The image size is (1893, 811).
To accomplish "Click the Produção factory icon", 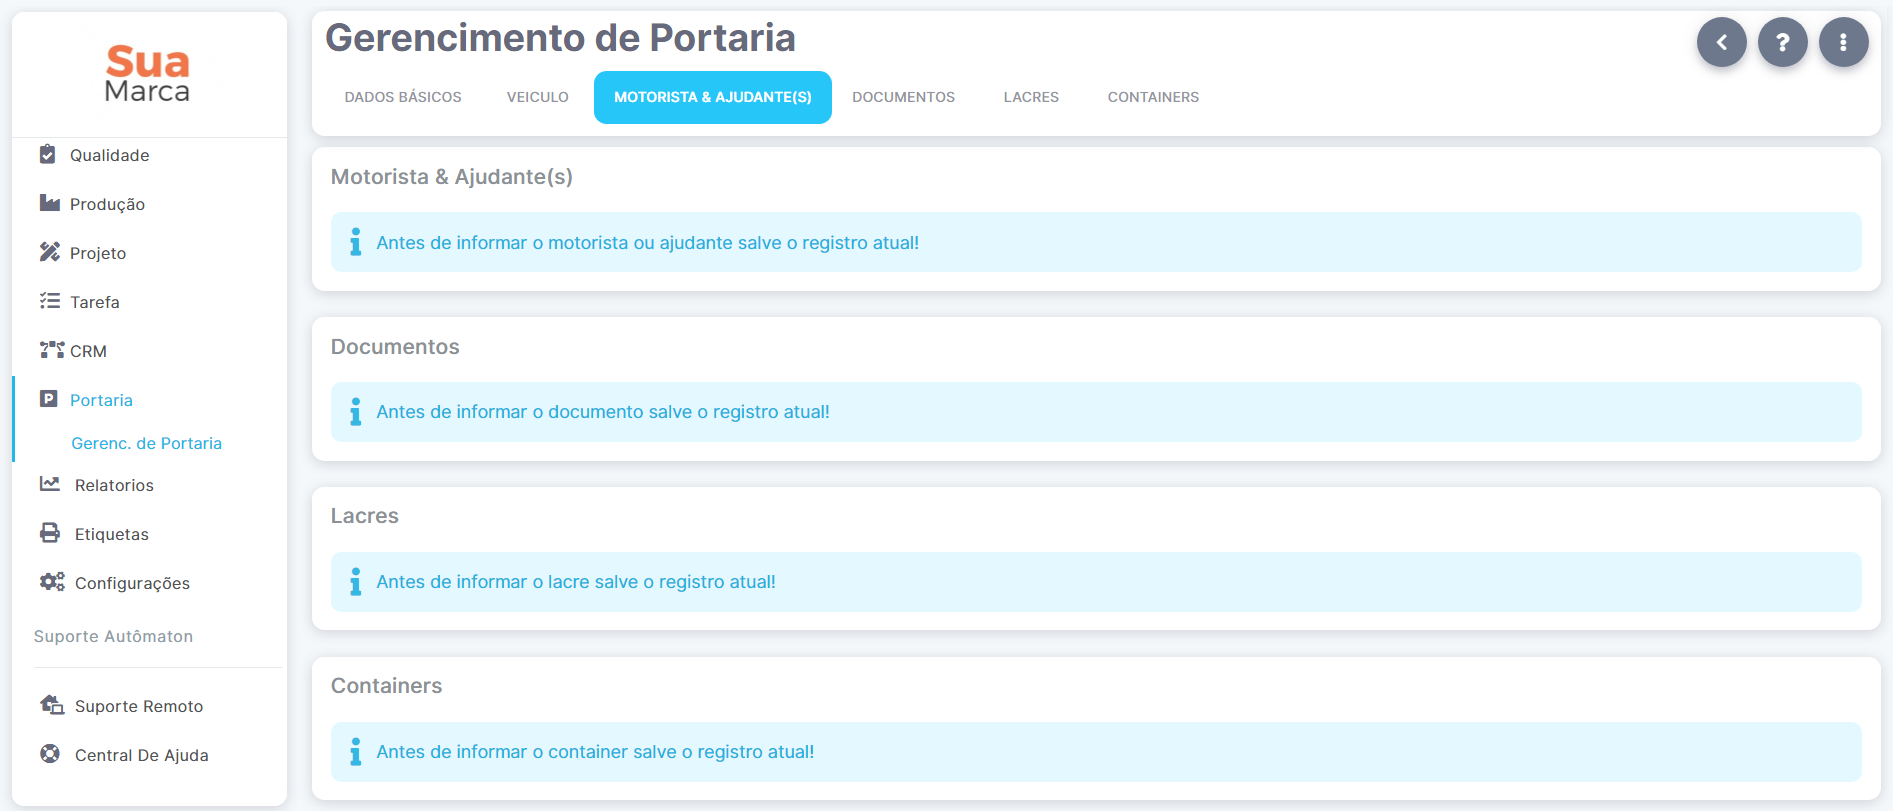I will pos(50,203).
